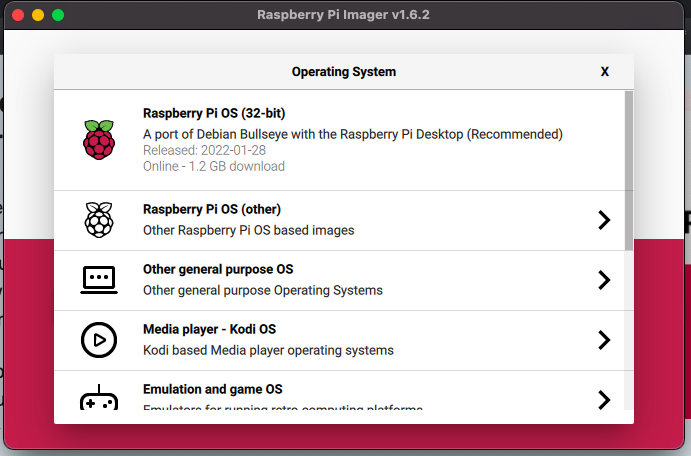Click the 'Operating System' dialog heading
Screen dimensions: 691x456
tap(344, 72)
